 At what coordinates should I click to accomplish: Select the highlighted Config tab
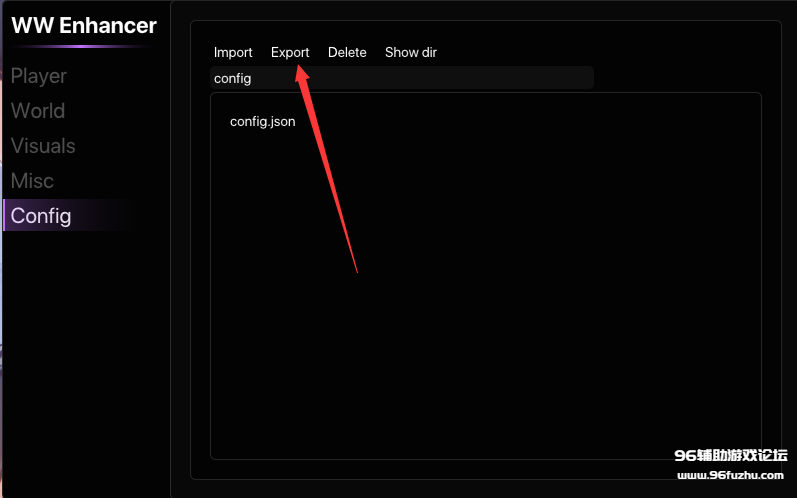(x=41, y=216)
